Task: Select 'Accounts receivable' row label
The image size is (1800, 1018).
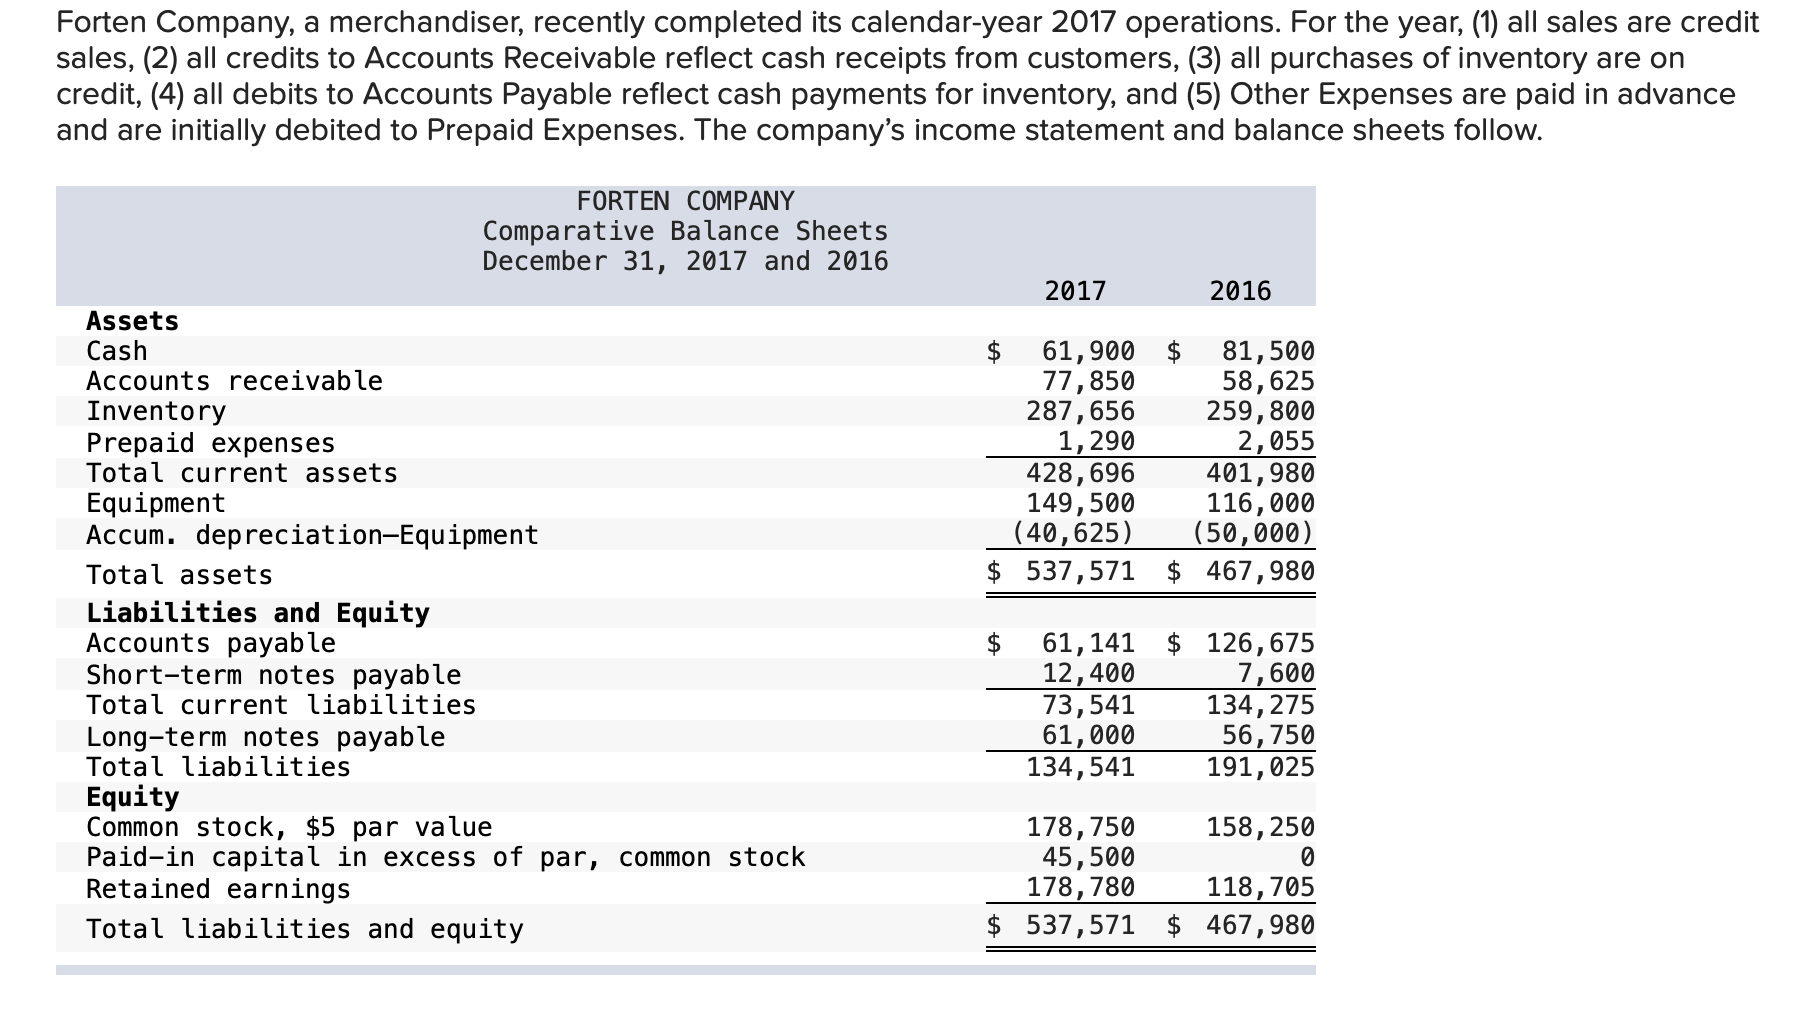Action: [234, 381]
